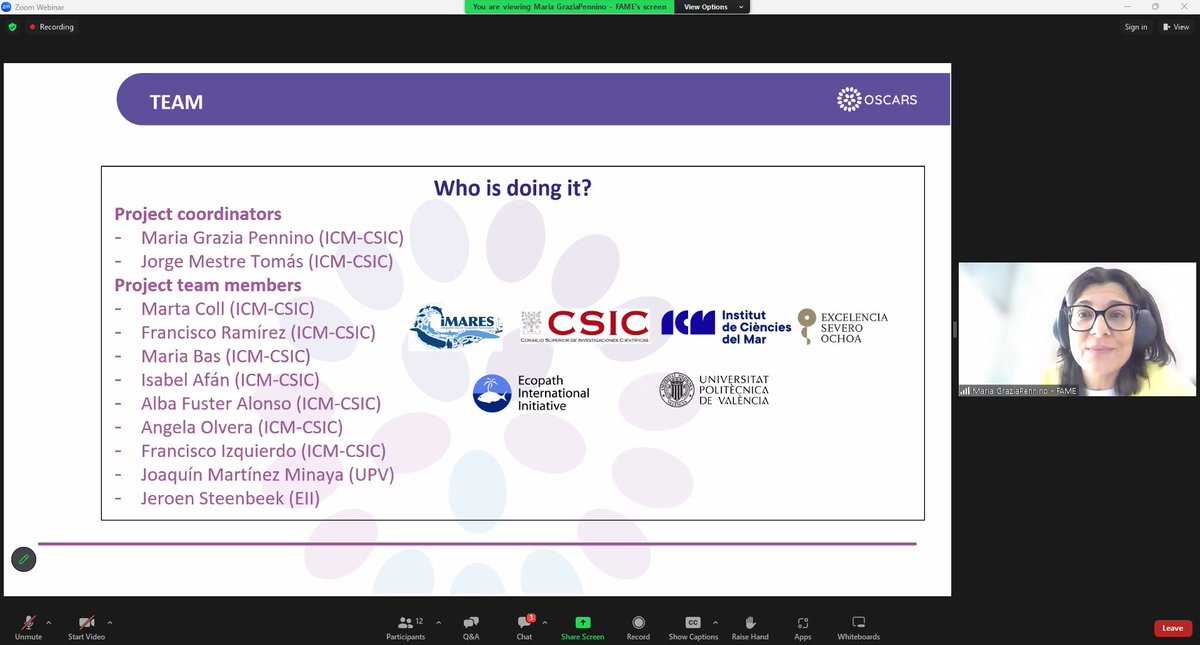Leave the webinar
1200x645 pixels.
click(x=1172, y=629)
